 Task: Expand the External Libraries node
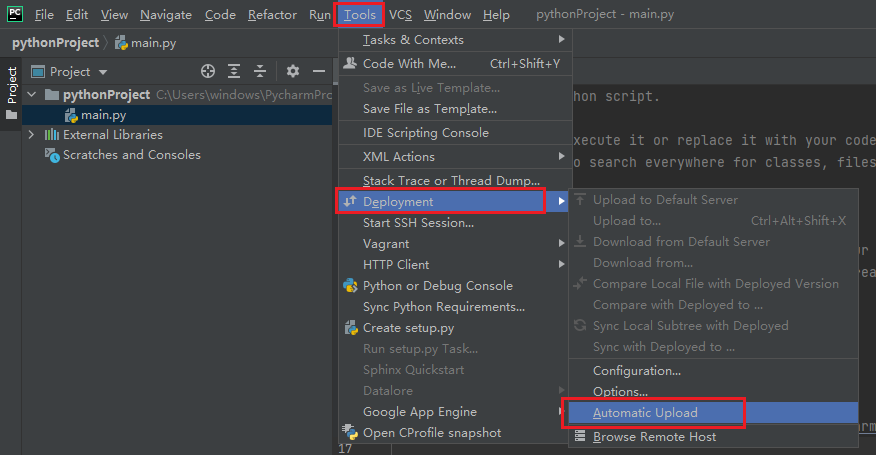[x=31, y=135]
